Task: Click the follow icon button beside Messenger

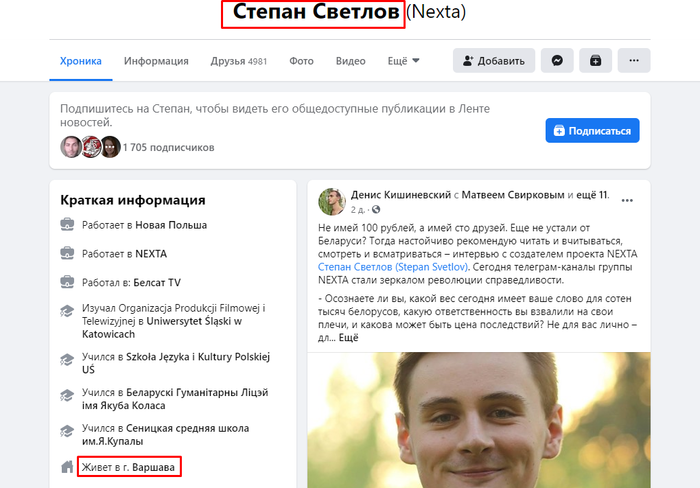Action: coord(595,61)
